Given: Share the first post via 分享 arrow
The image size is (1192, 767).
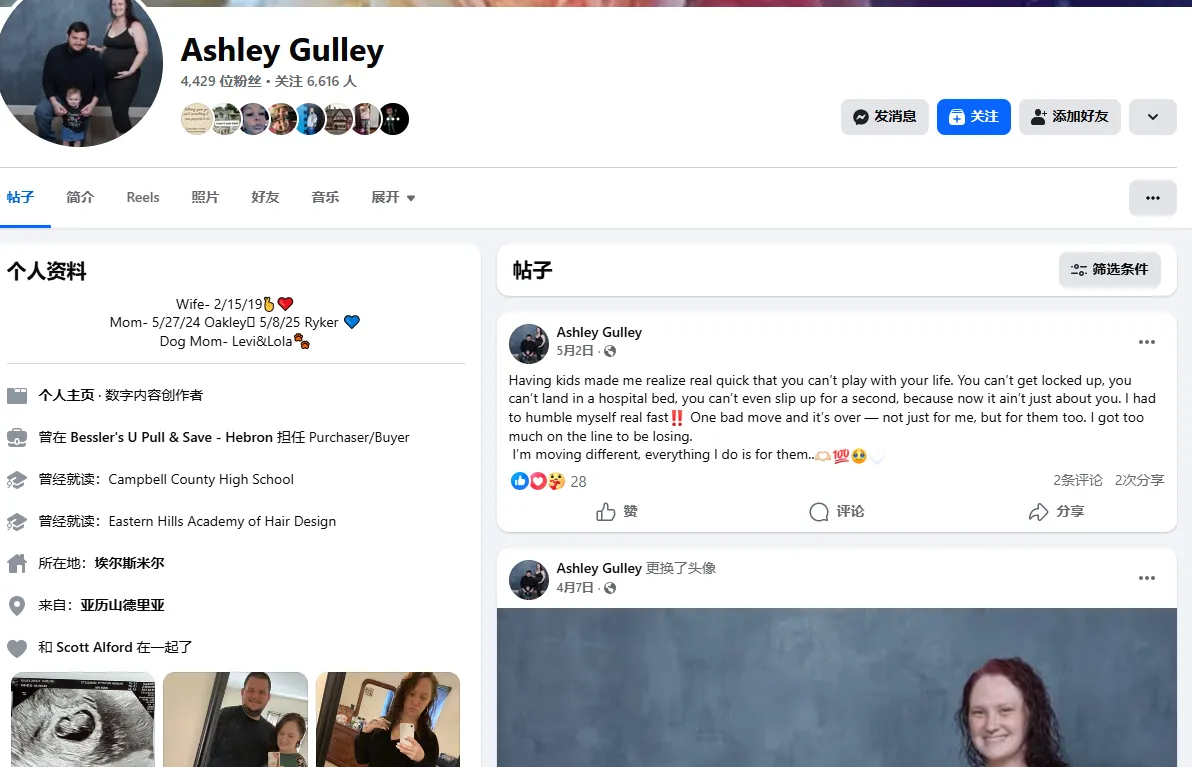Looking at the screenshot, I should [1038, 512].
